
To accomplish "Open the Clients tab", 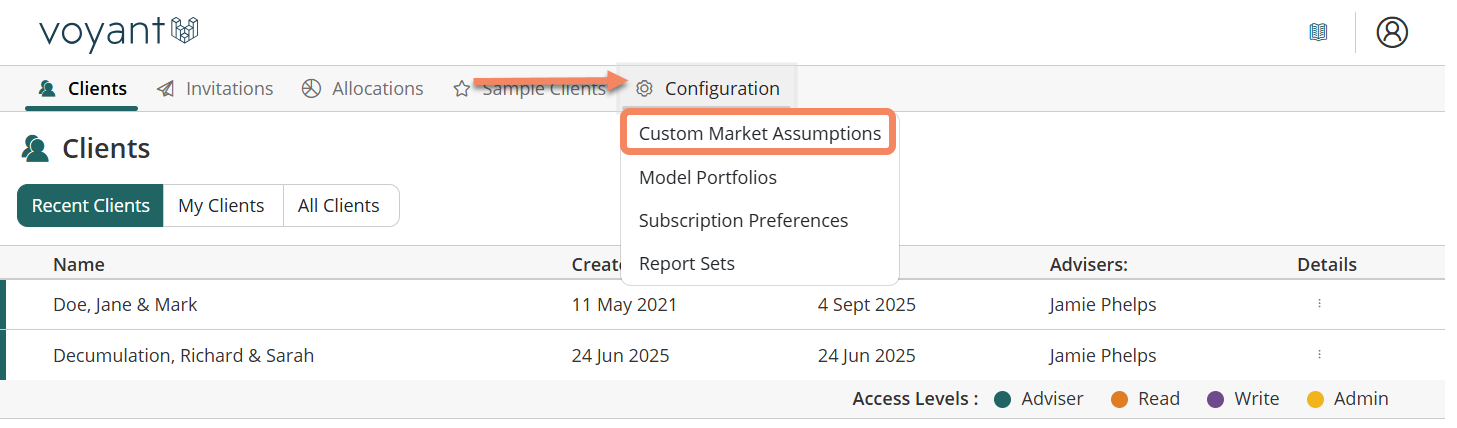I will click(83, 89).
